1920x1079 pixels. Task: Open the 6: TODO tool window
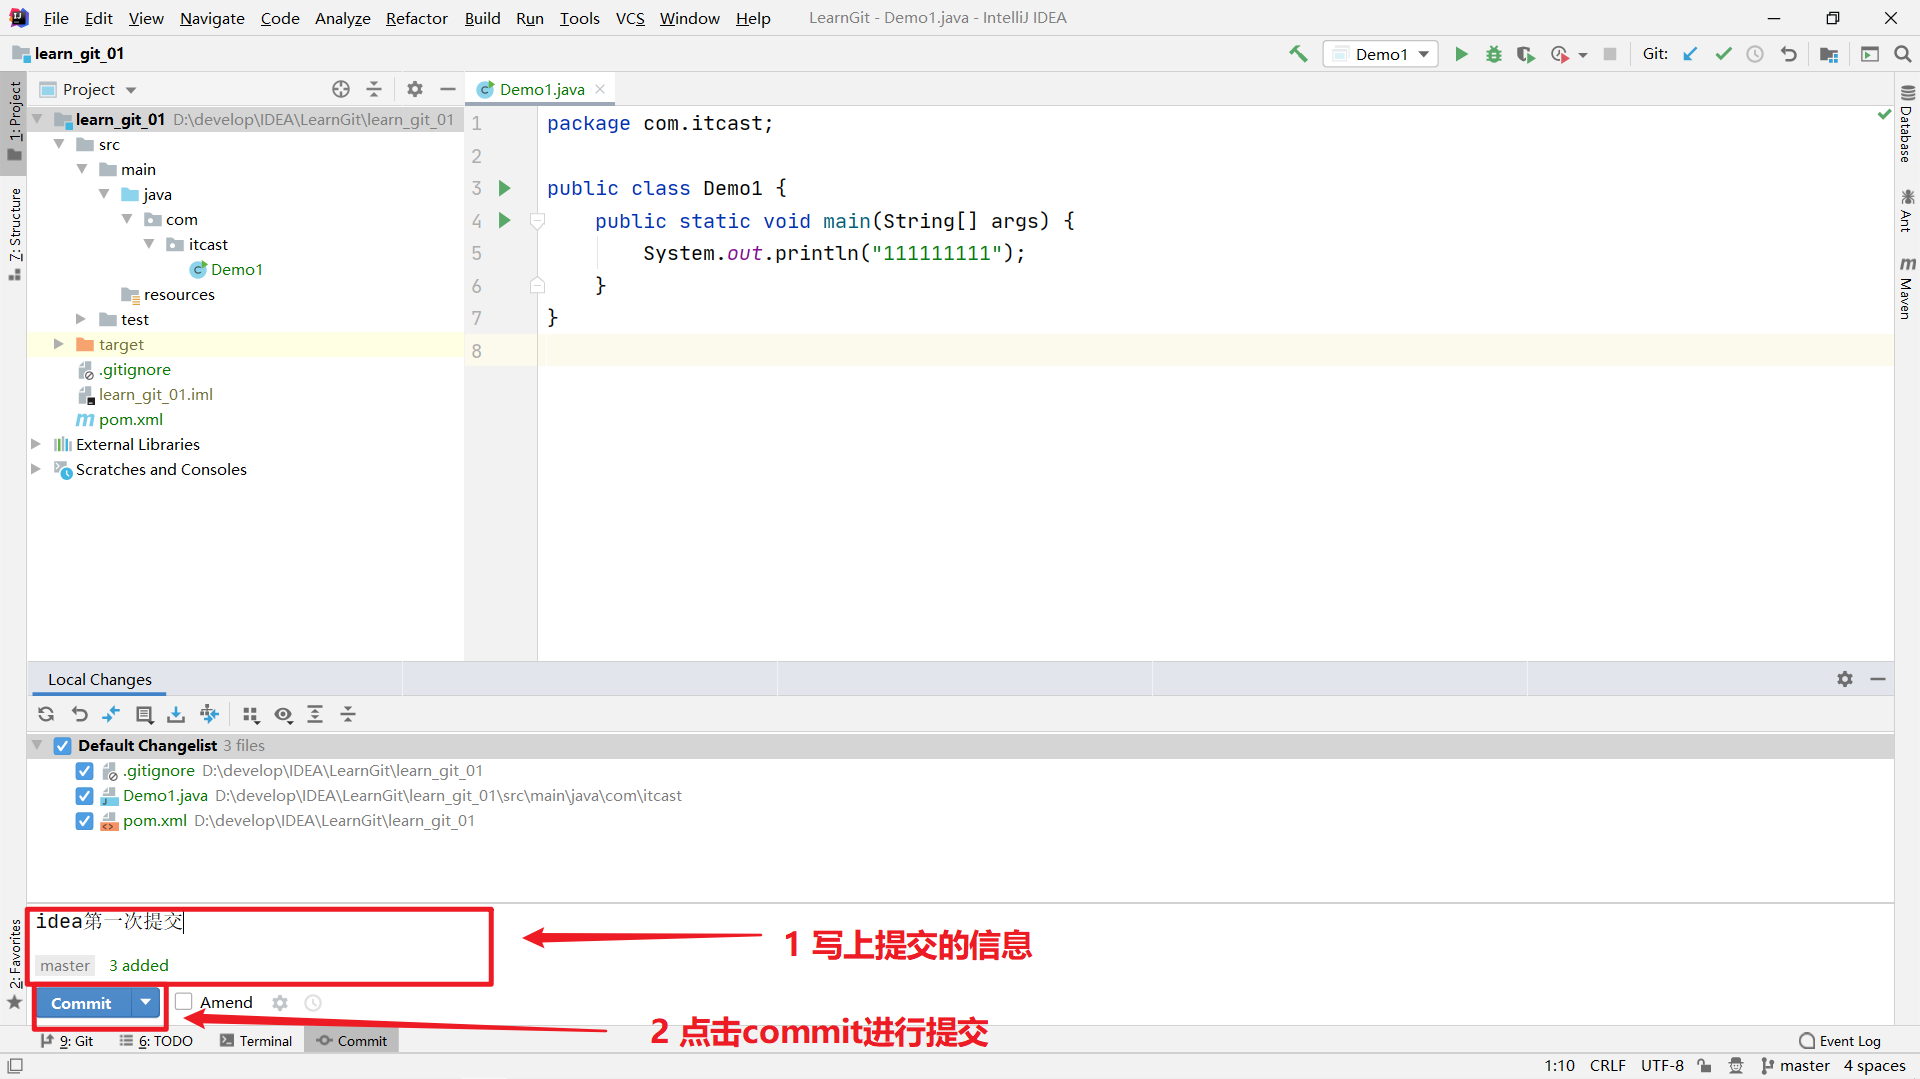click(156, 1041)
